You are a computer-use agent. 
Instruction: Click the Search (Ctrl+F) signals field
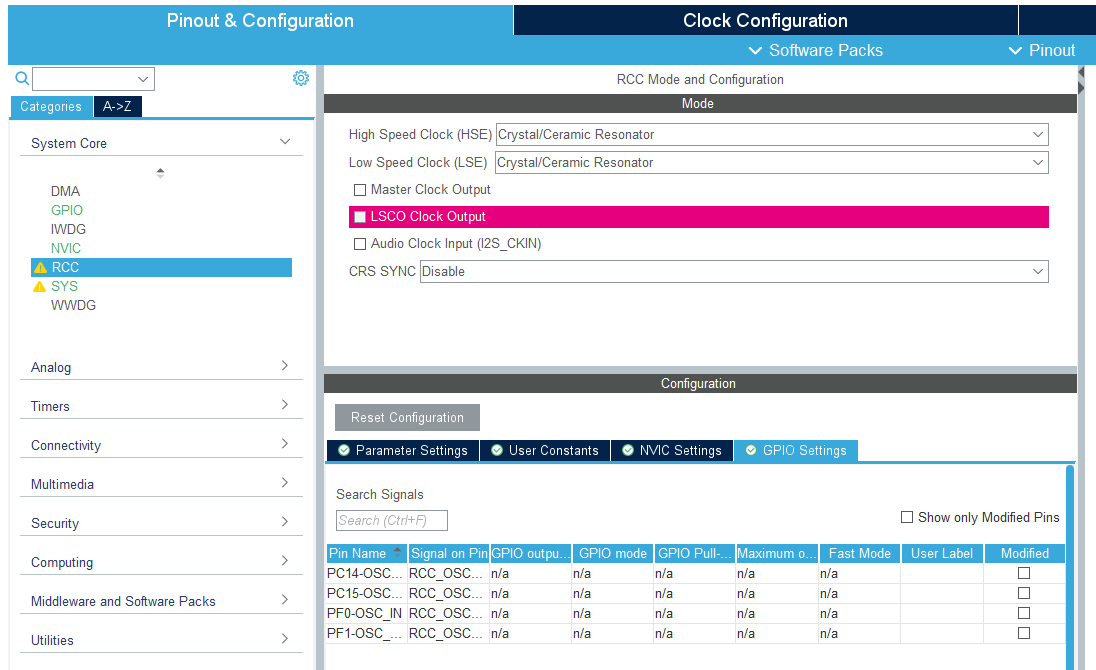tap(391, 520)
